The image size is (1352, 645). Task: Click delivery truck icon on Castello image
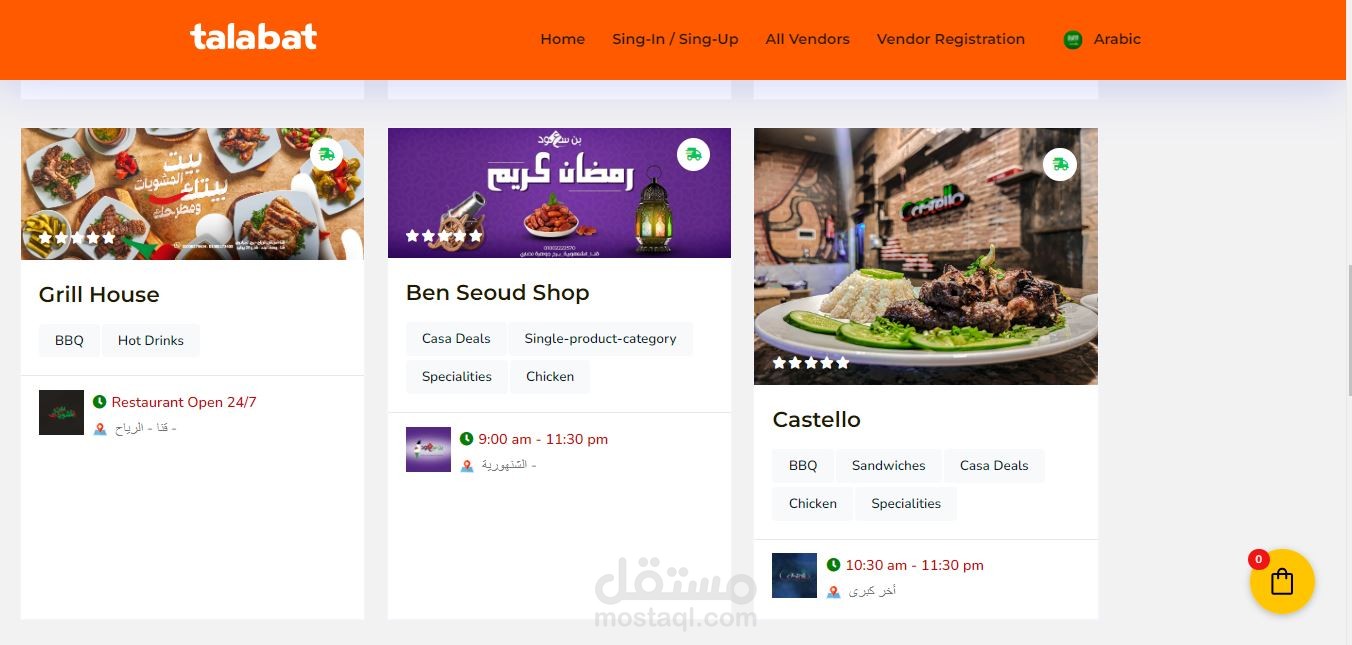point(1060,164)
